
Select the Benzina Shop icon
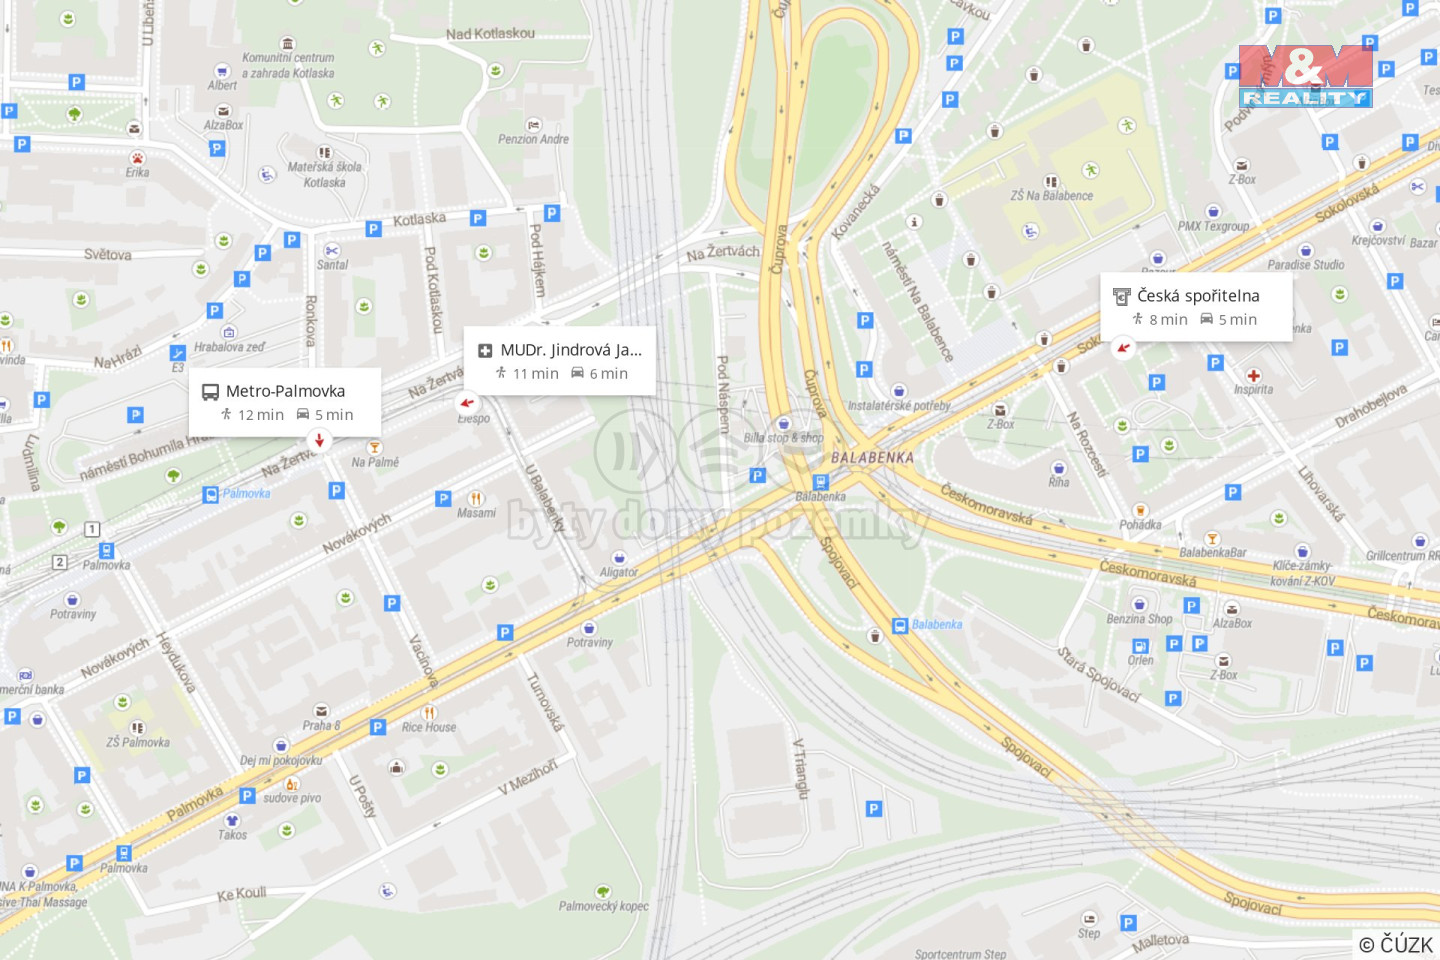click(x=1139, y=604)
